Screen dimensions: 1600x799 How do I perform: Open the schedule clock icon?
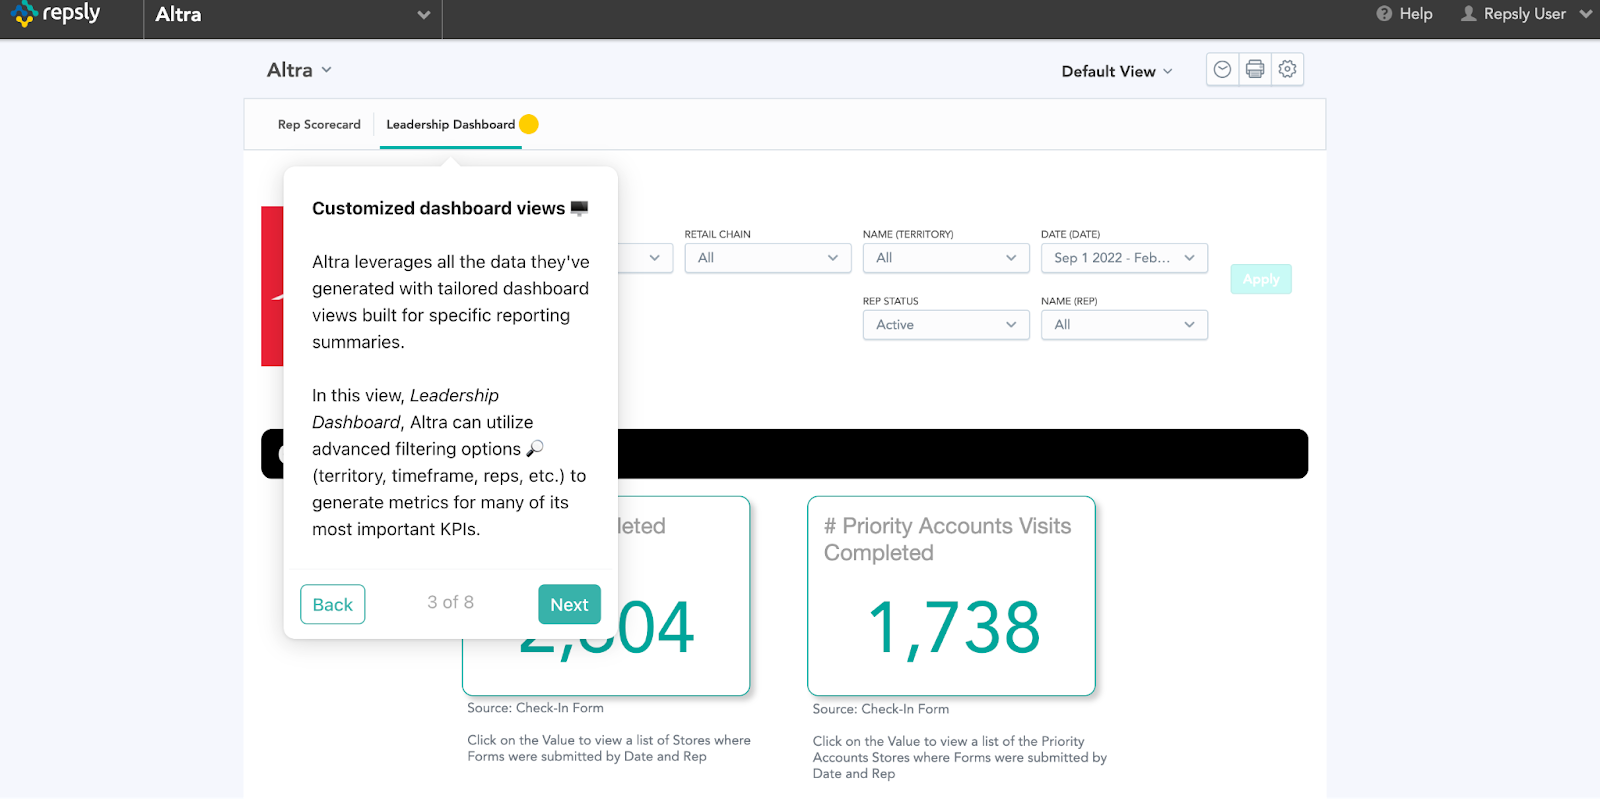[1222, 69]
